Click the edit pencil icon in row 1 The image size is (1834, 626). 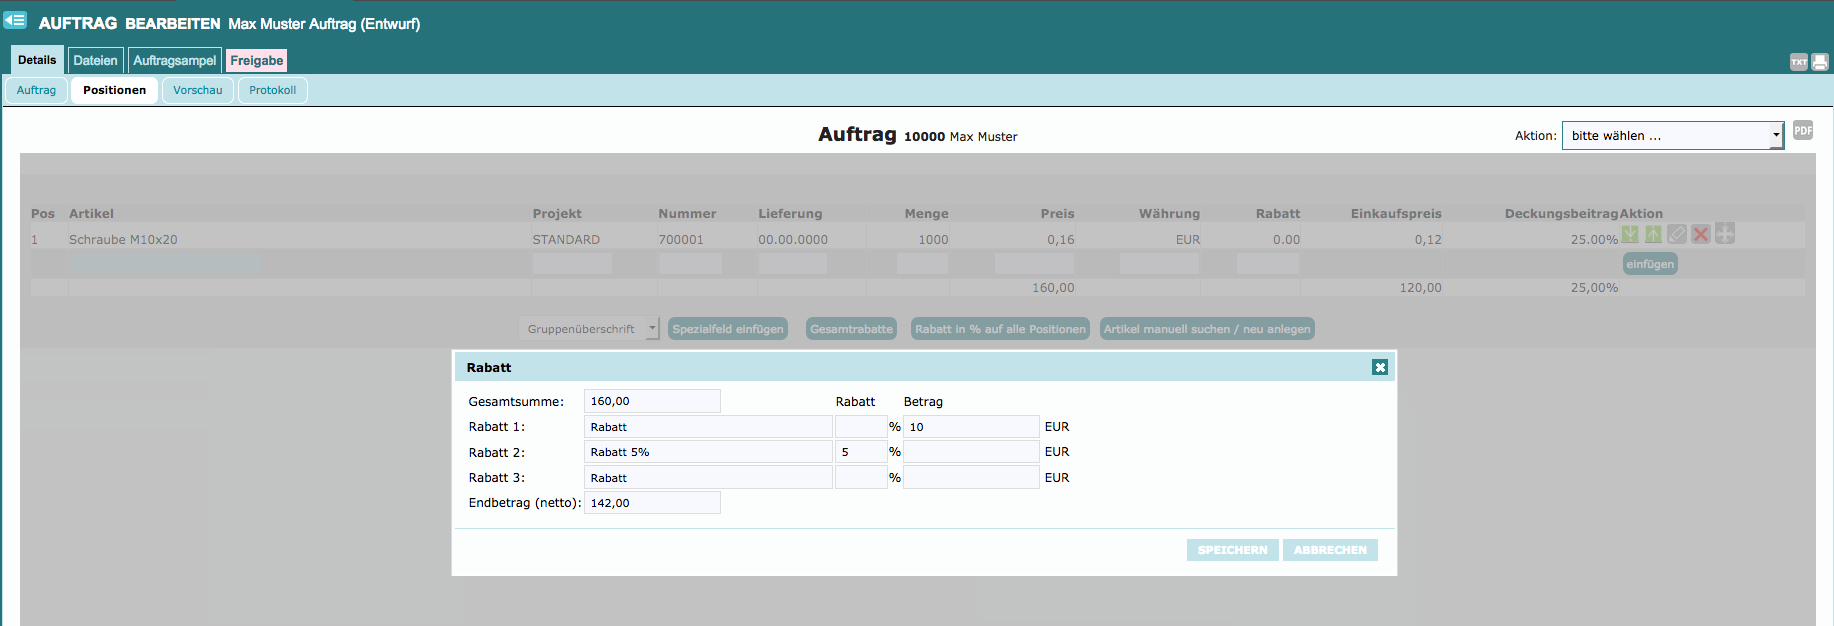(x=1677, y=234)
